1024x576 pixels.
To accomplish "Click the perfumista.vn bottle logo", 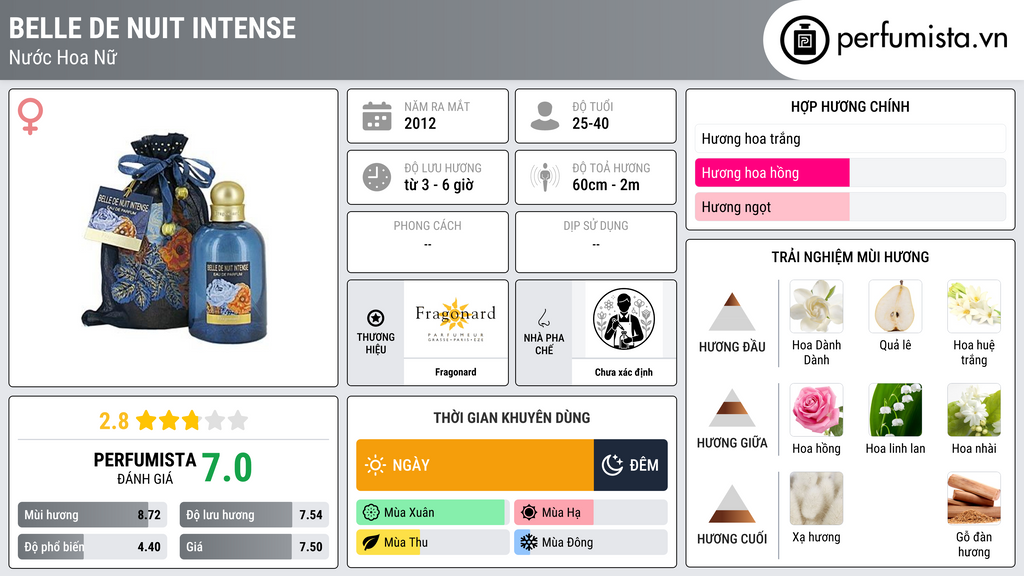I will pos(804,40).
